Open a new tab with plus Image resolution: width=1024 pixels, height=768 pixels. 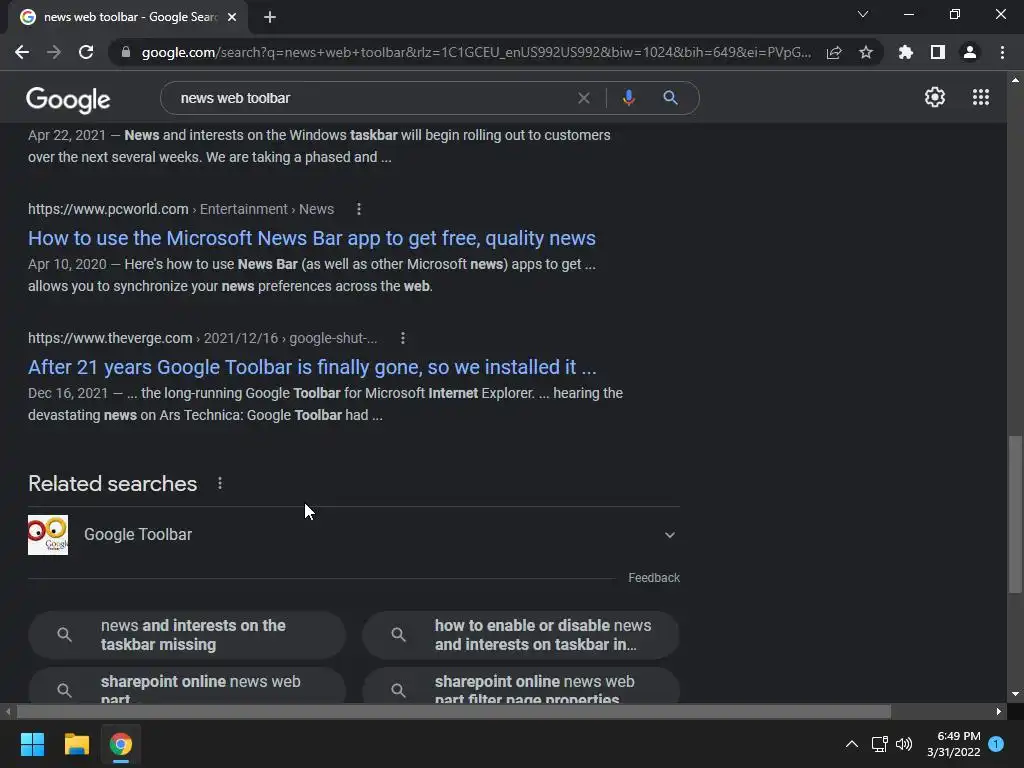(270, 18)
